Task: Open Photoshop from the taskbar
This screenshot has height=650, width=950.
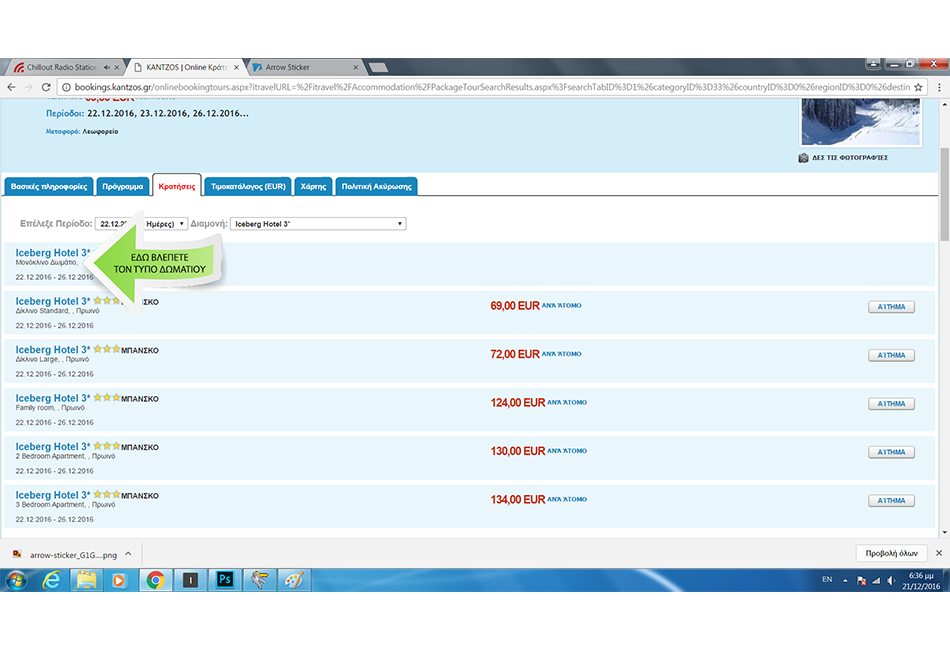Action: tap(224, 579)
